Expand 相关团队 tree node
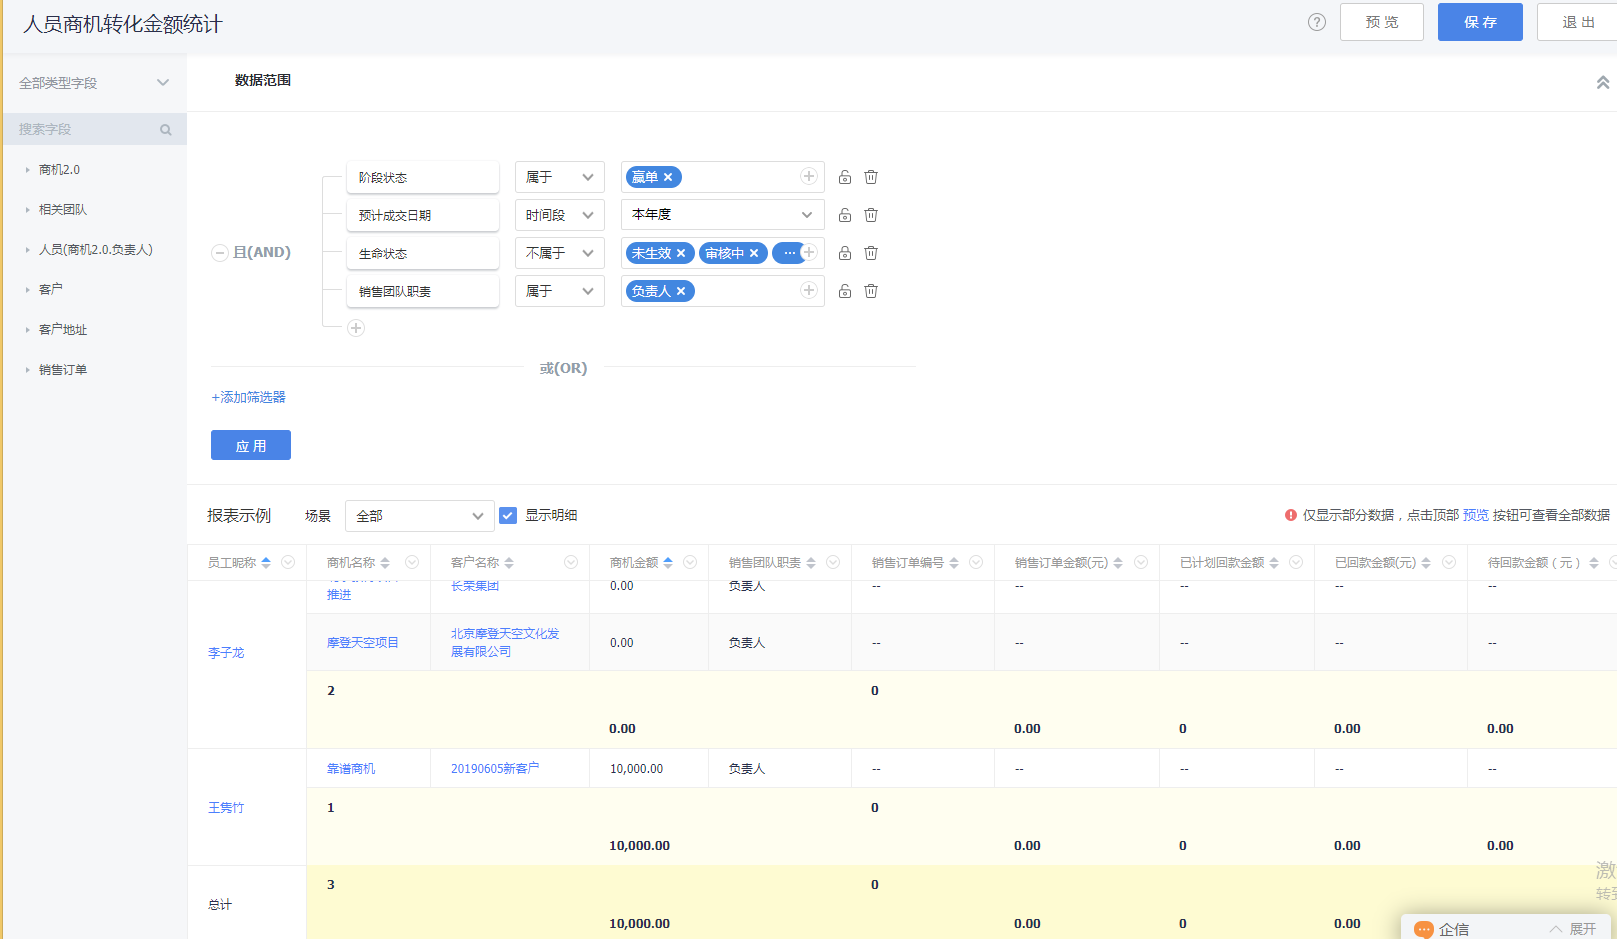 [x=28, y=210]
